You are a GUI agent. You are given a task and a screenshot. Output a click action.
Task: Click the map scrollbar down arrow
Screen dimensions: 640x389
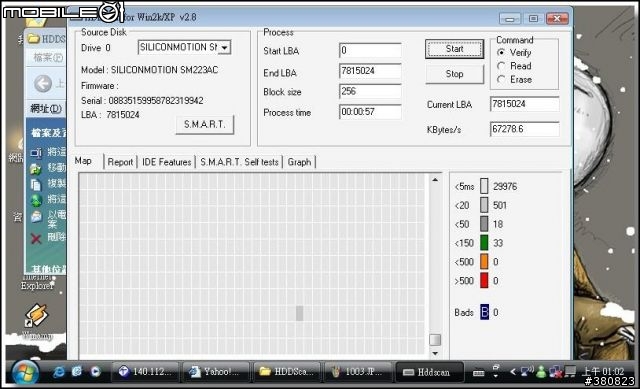click(x=435, y=353)
